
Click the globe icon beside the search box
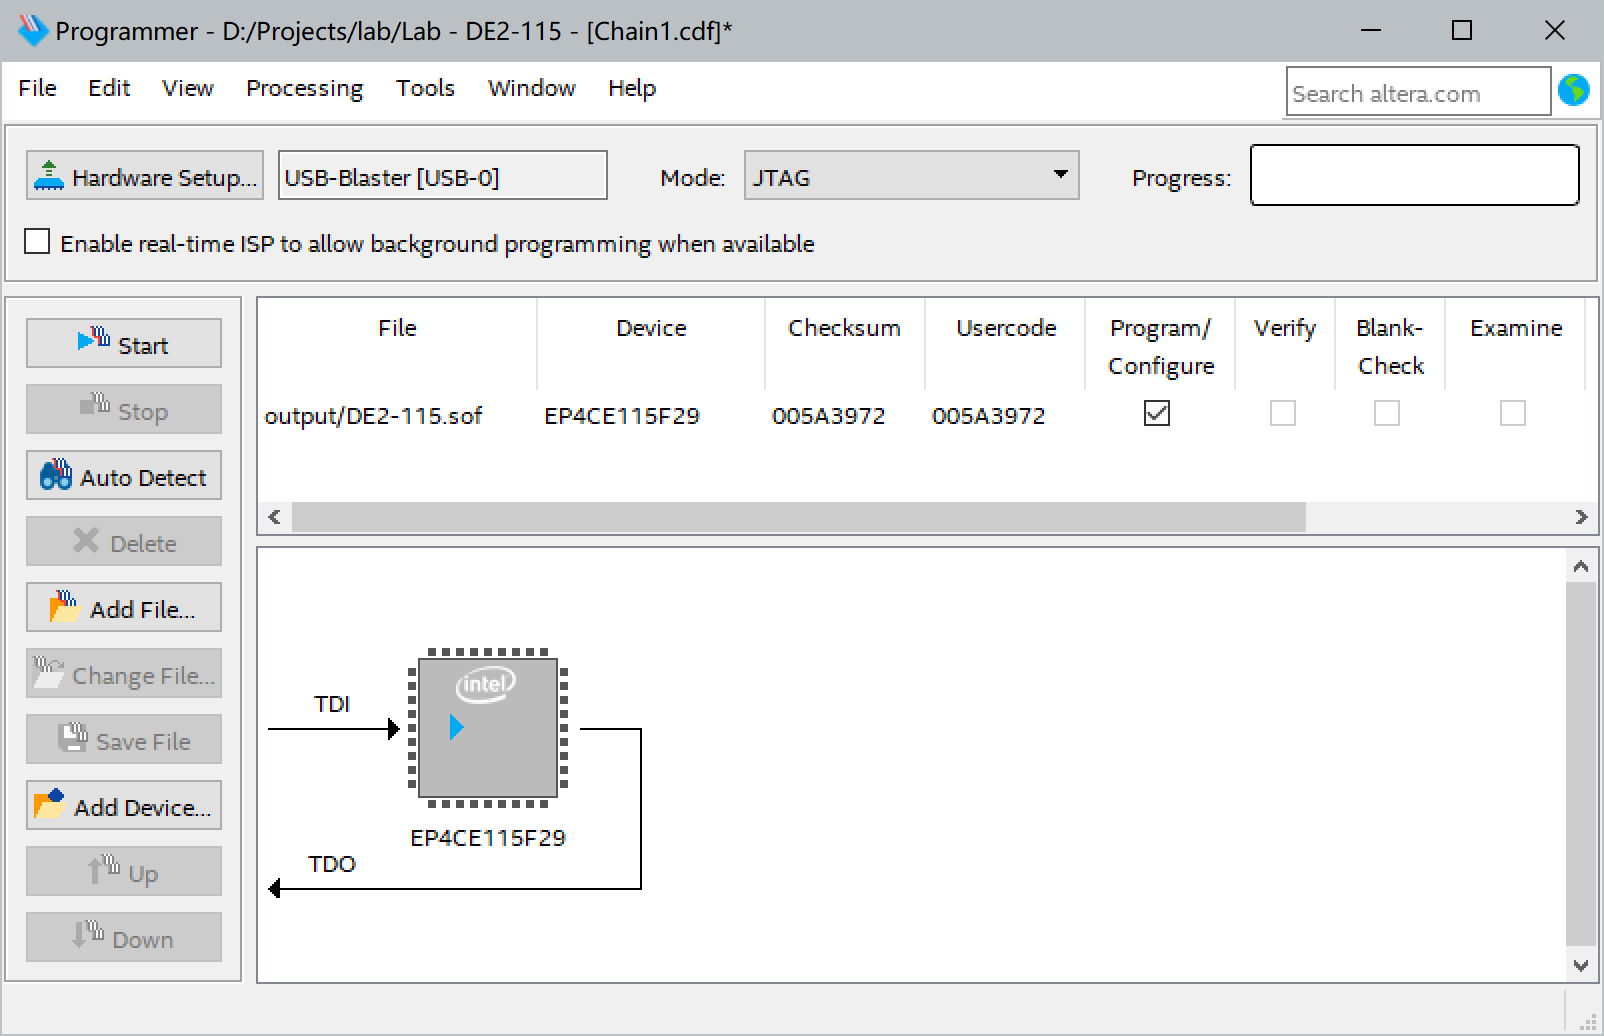click(x=1574, y=91)
